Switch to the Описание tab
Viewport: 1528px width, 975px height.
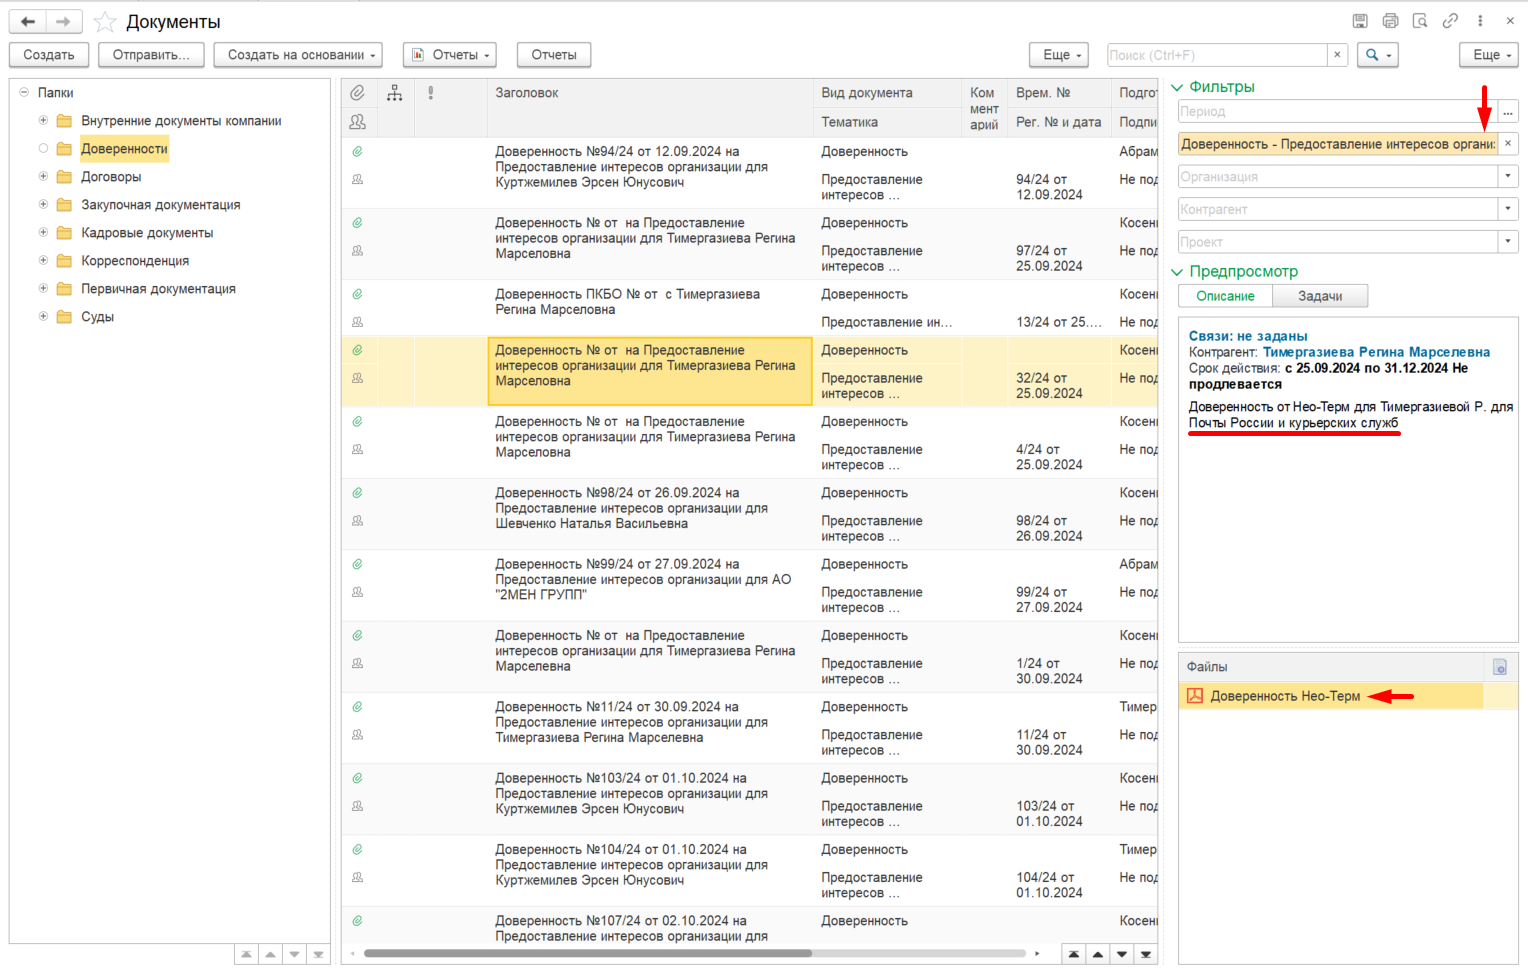point(1225,296)
